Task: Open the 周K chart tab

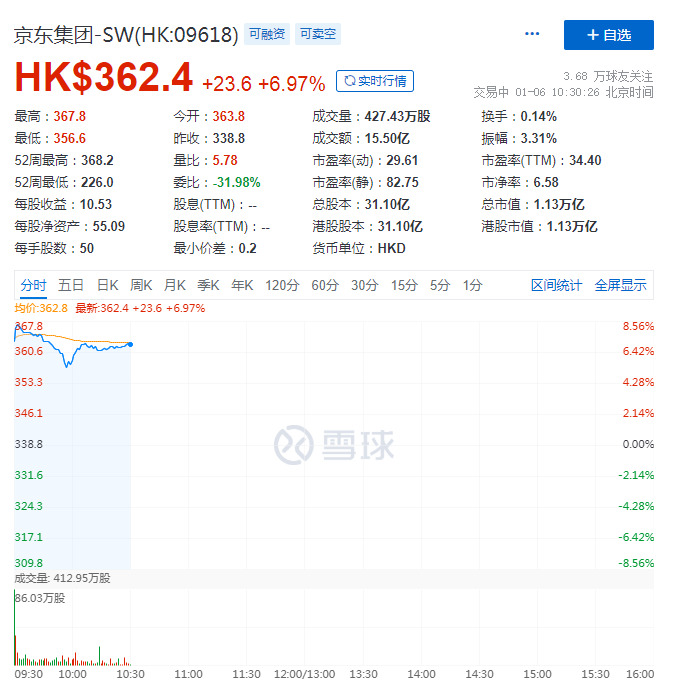Action: coord(141,285)
